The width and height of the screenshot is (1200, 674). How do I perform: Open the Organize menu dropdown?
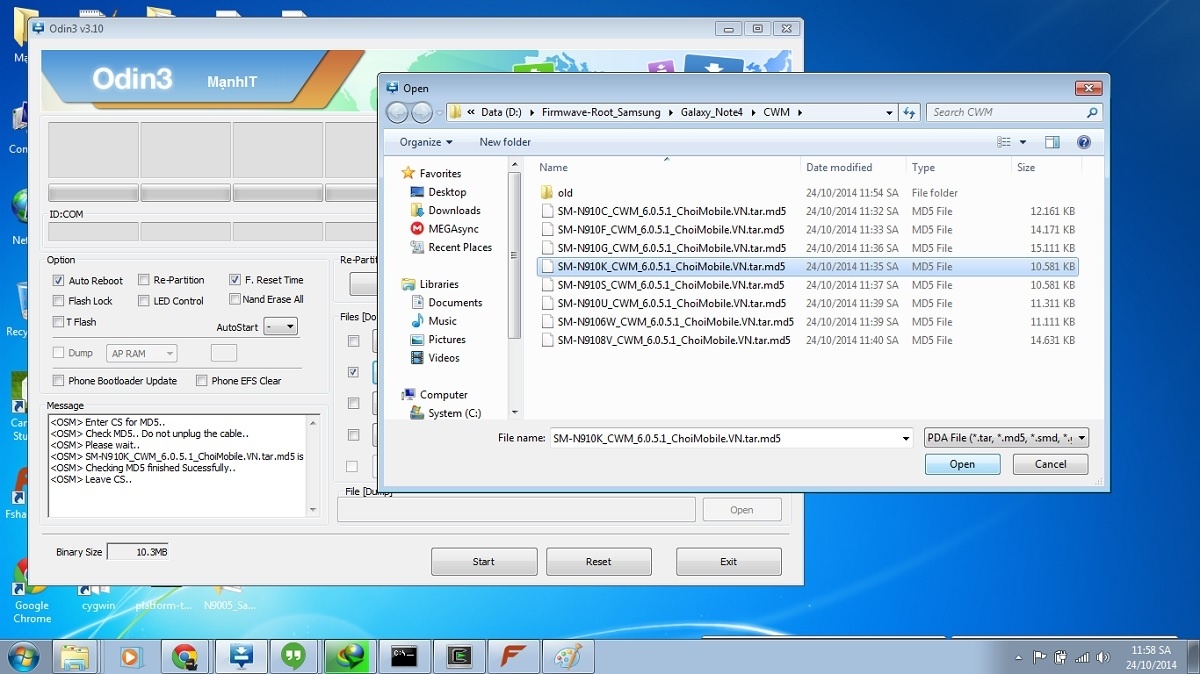point(426,142)
